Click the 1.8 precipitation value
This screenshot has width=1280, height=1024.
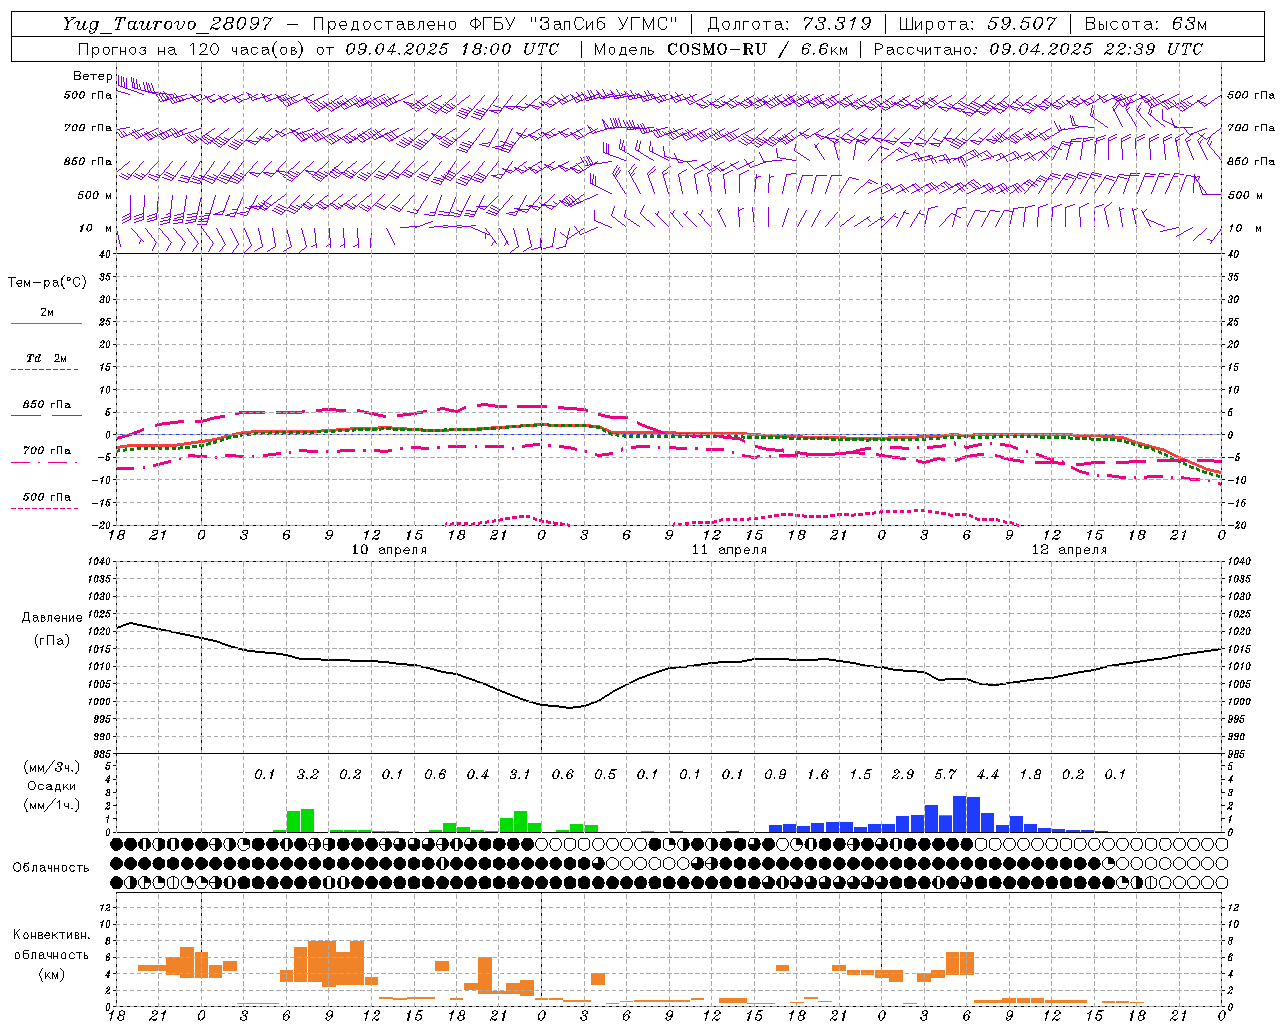point(1030,775)
